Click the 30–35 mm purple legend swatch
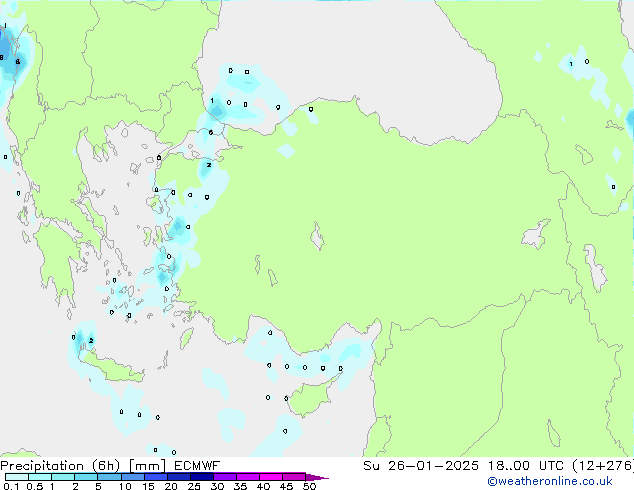 coord(224,477)
